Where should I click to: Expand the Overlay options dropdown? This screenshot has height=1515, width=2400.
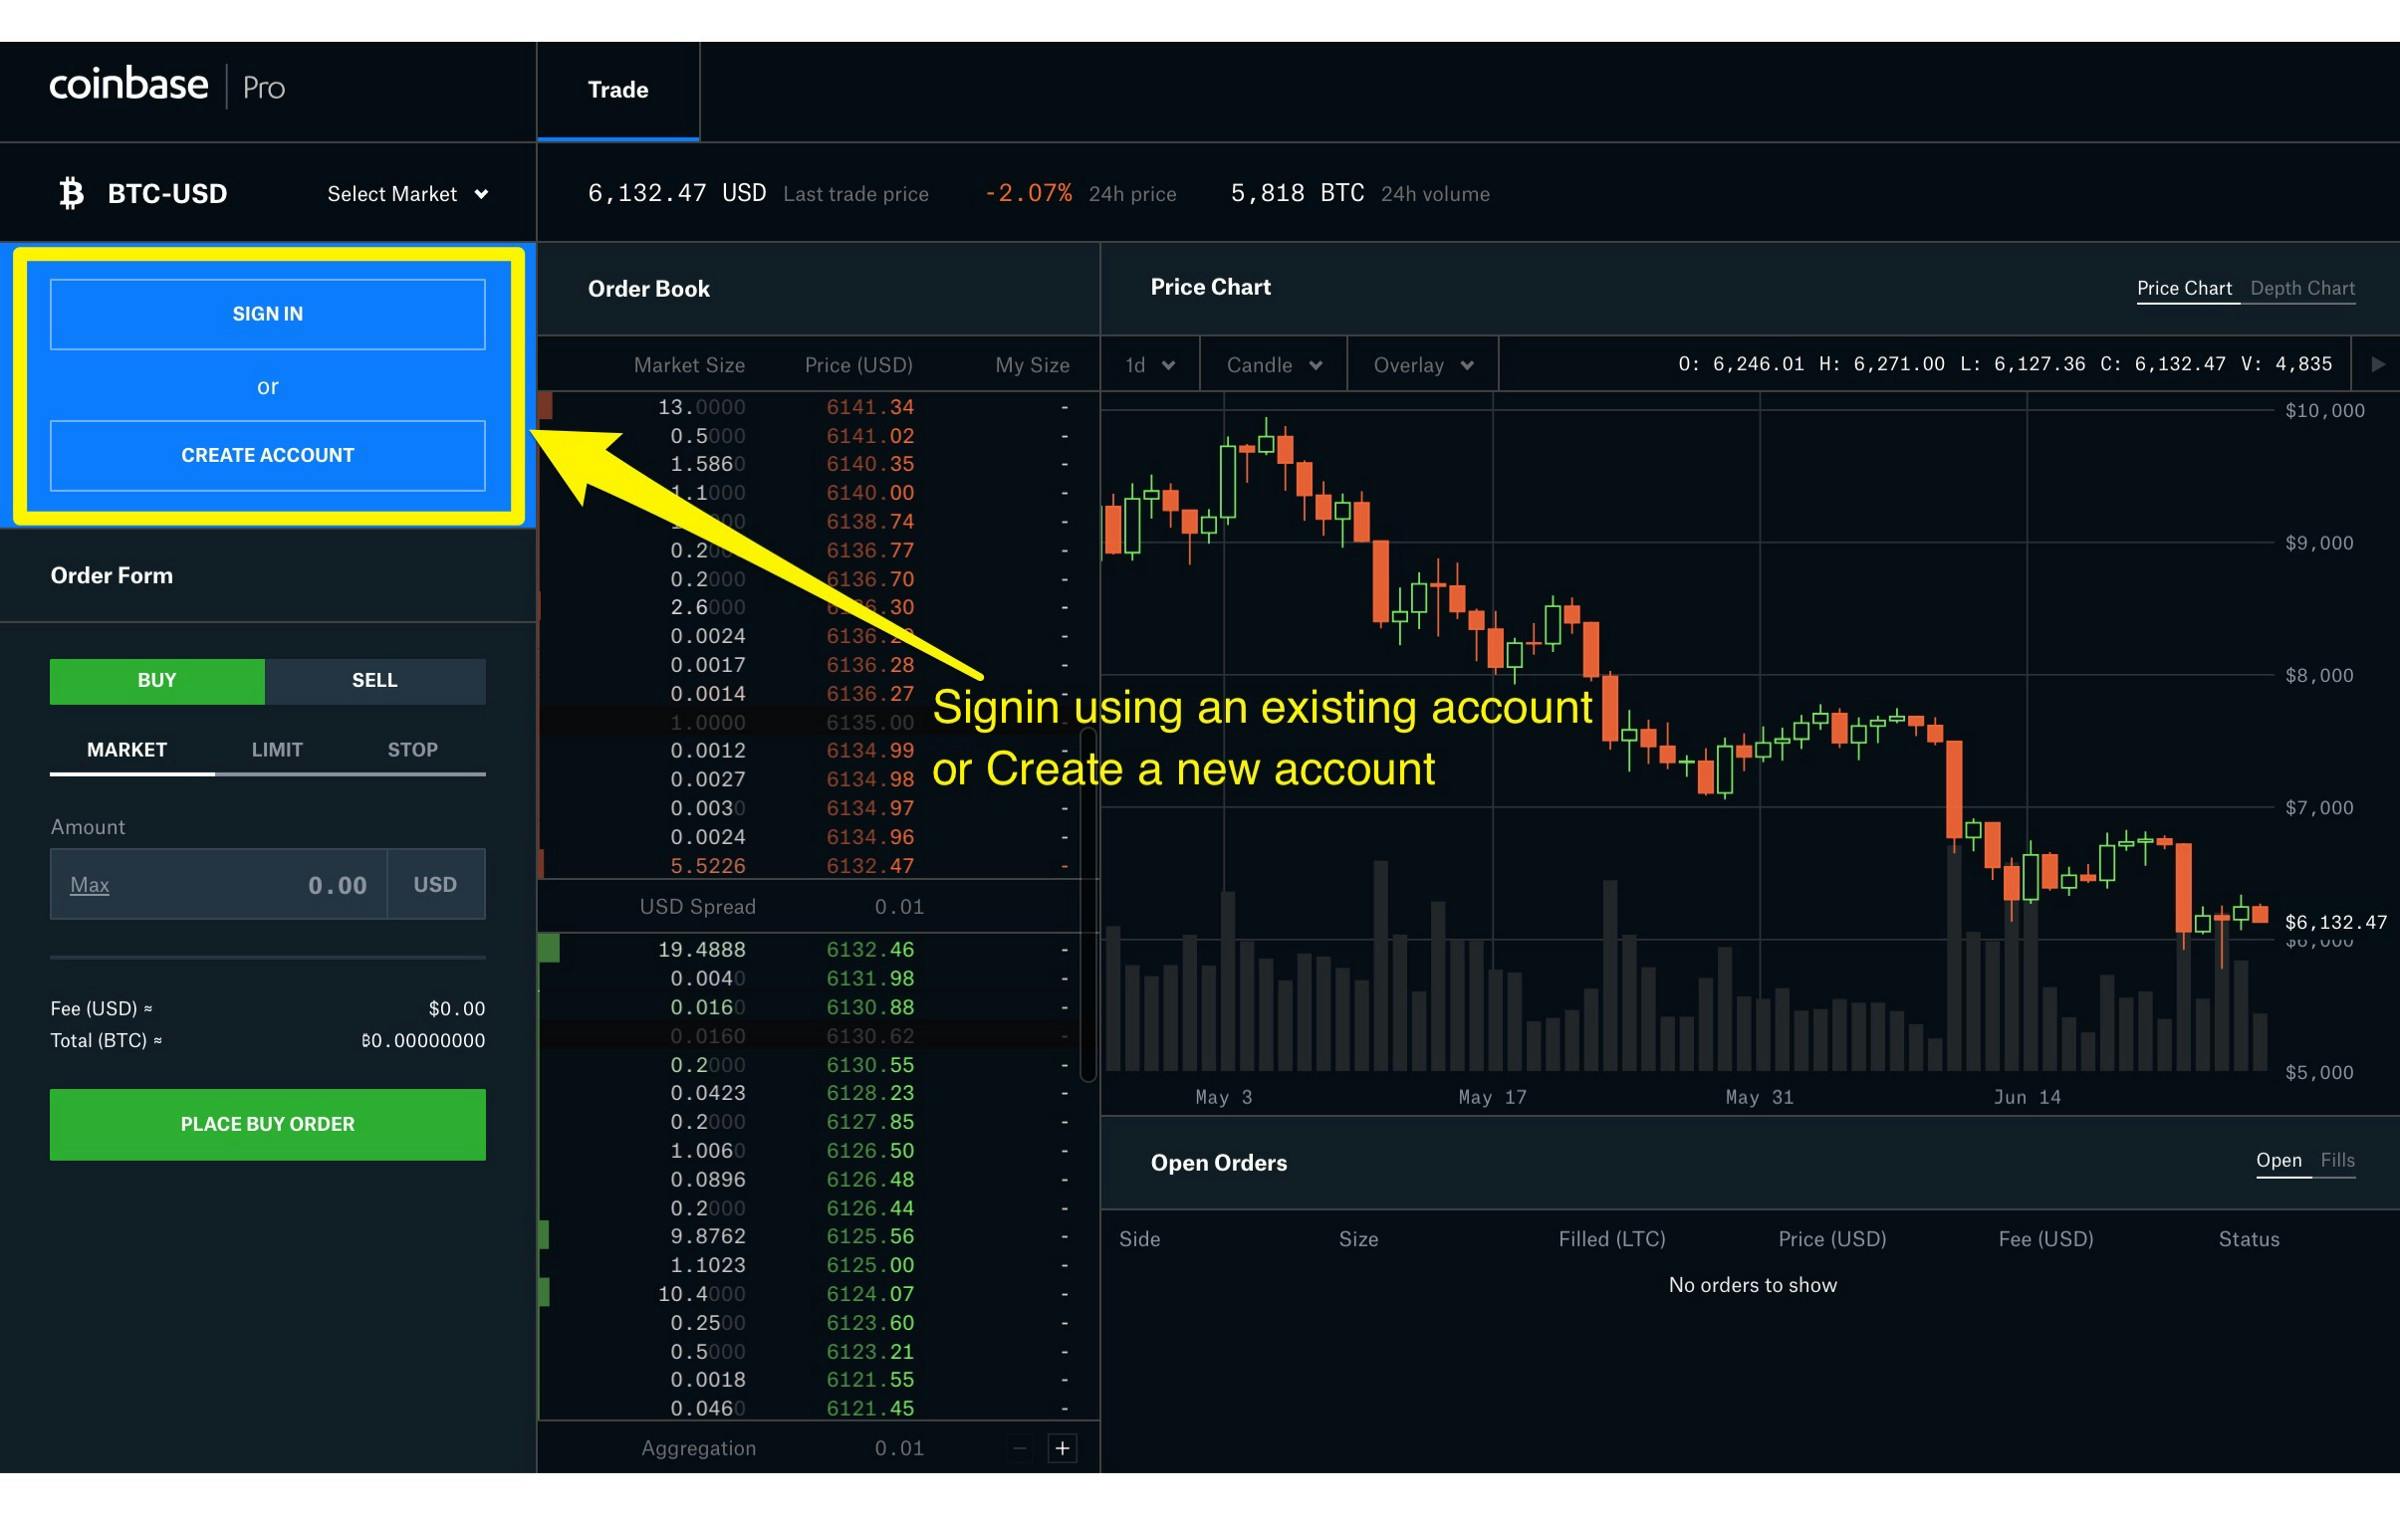[1417, 365]
